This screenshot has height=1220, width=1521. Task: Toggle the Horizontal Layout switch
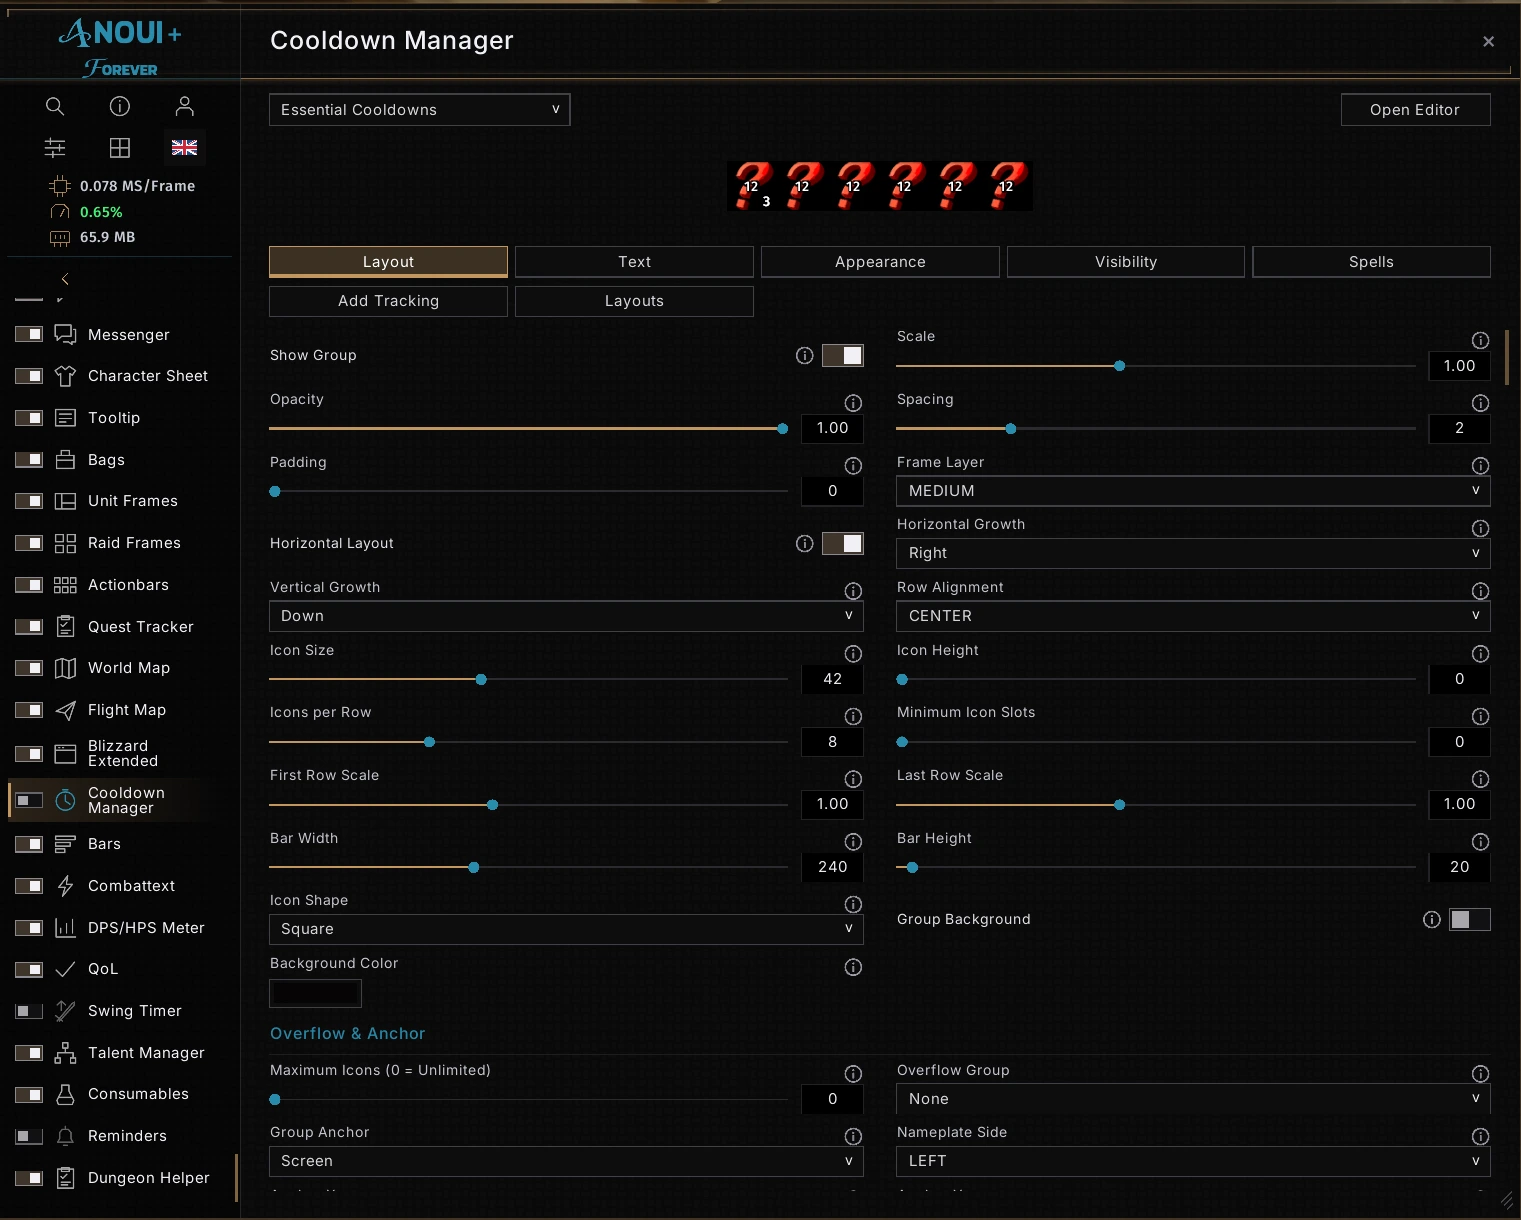tap(843, 543)
